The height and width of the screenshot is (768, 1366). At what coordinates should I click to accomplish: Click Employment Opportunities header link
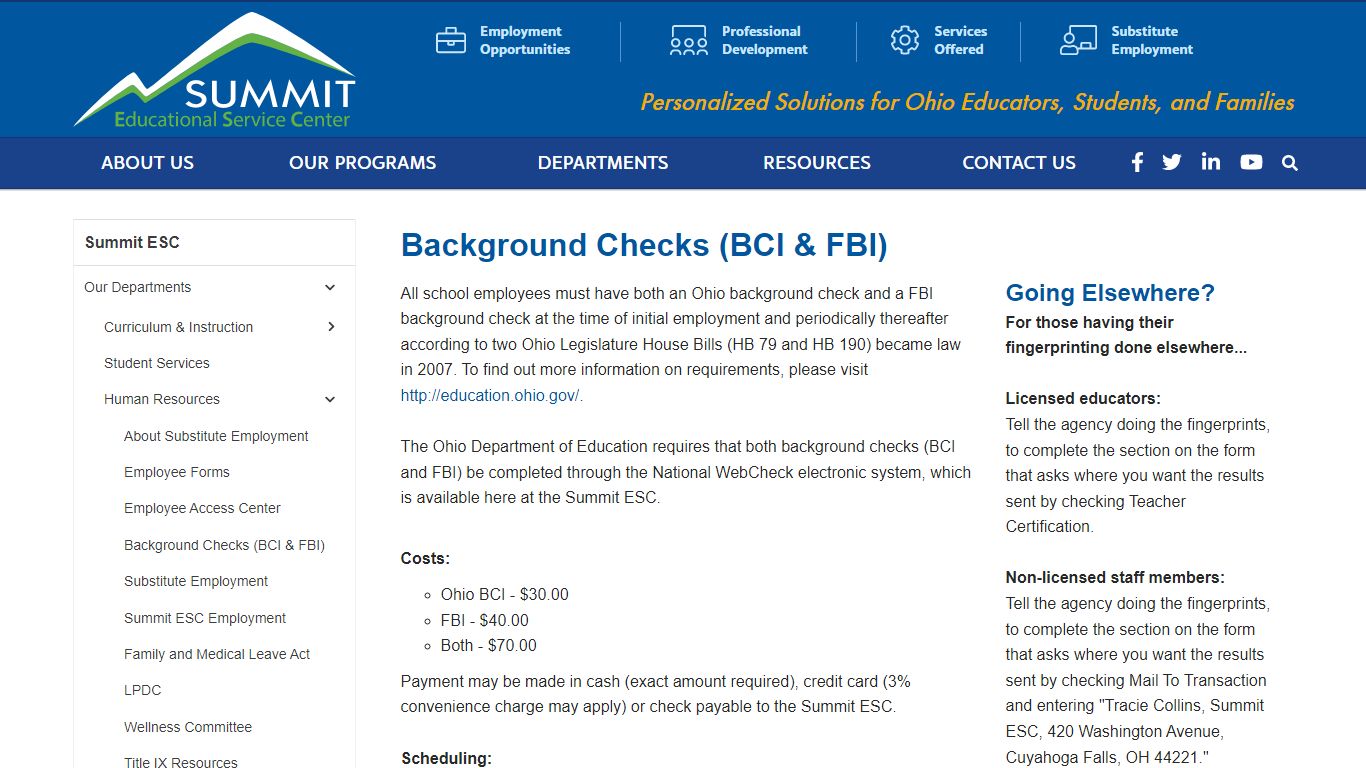[525, 40]
